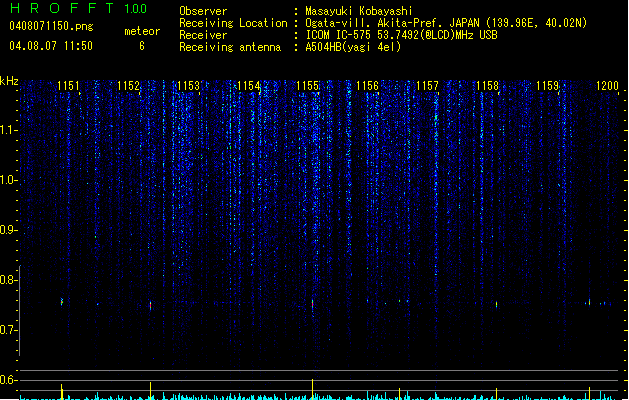Click the kHz axis unit label
Viewport: 629px width, 400px height.
click(9, 81)
